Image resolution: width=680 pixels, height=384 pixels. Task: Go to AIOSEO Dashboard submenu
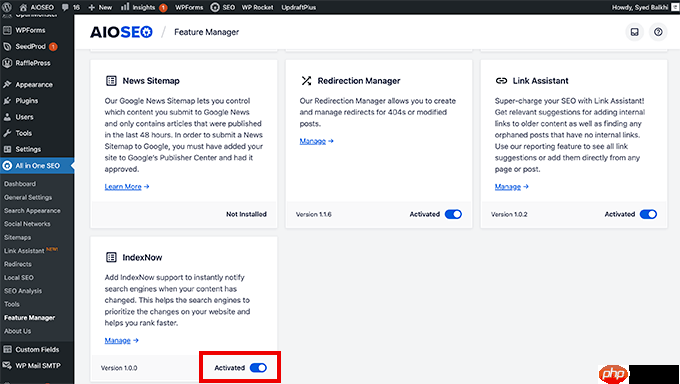point(20,184)
